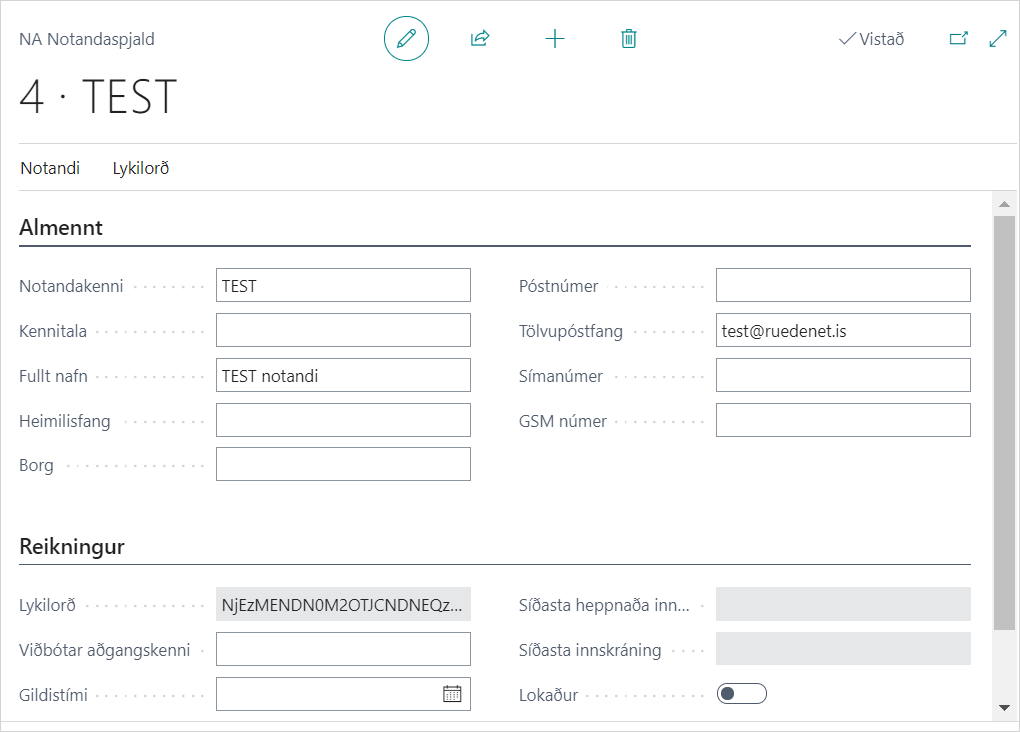
Task: Click the pencil edit icon
Action: pos(406,39)
